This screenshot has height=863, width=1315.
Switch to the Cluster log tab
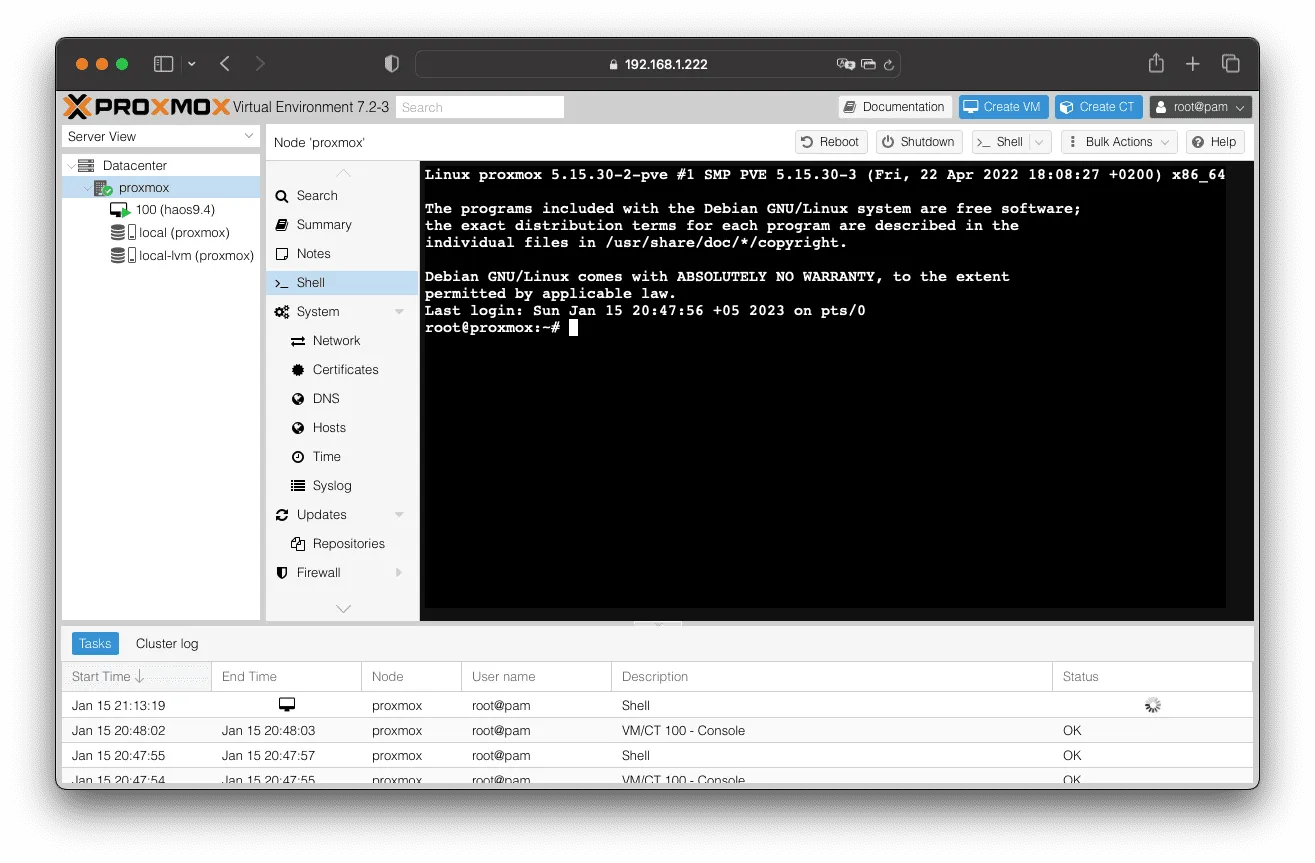pyautogui.click(x=167, y=644)
